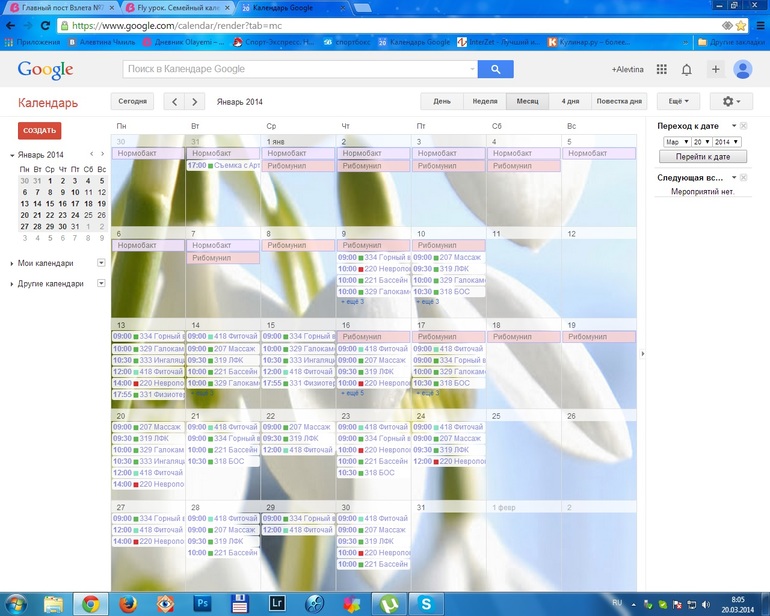
Task: Launch Photoshop from the taskbar
Action: [201, 603]
